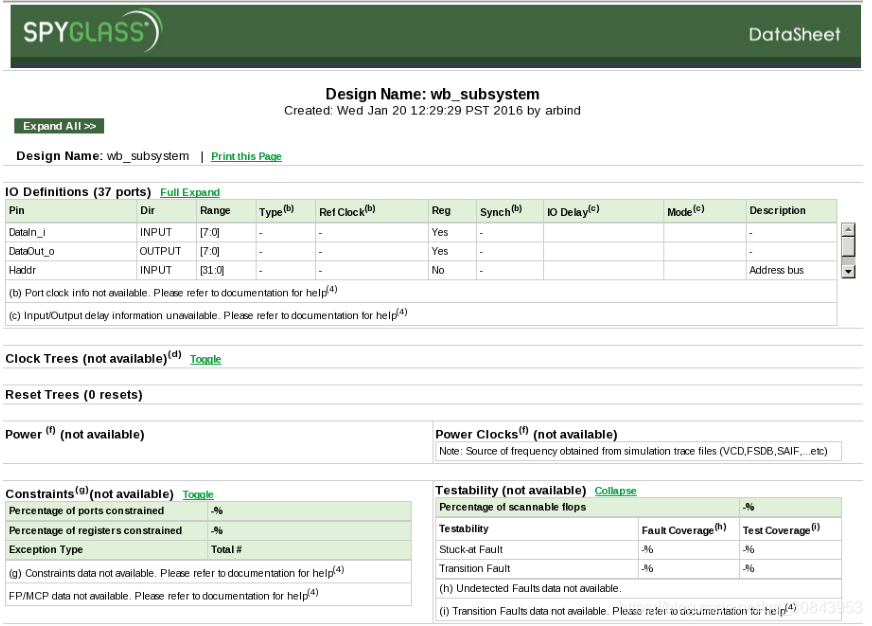The width and height of the screenshot is (872, 626).
Task: Select the DataOut_o pin cell
Action: tap(71, 251)
